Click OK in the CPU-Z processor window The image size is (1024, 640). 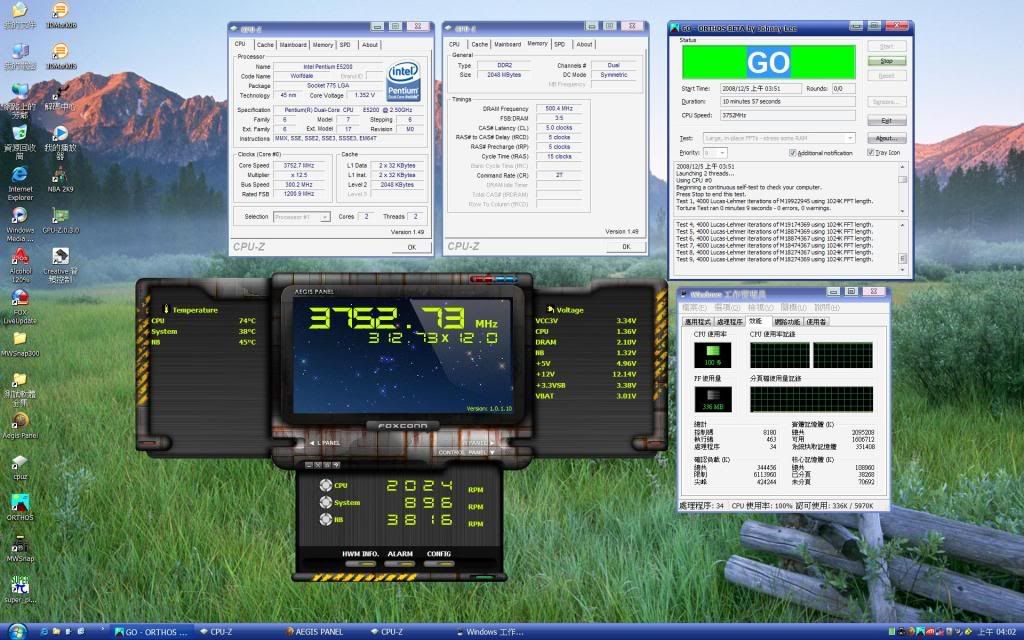pos(412,248)
